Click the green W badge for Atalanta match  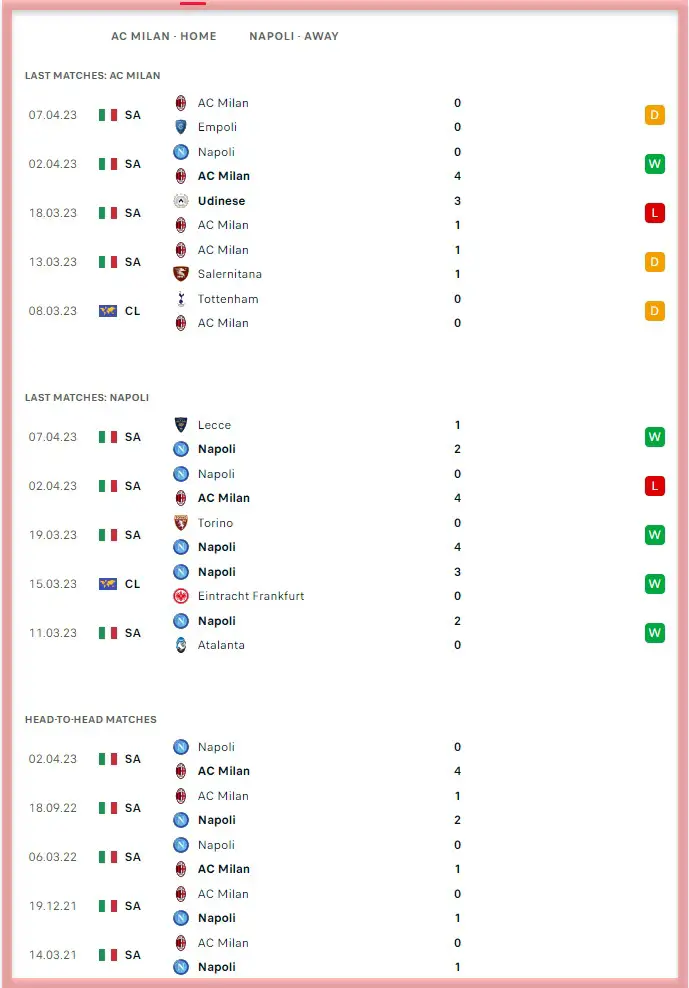click(655, 633)
